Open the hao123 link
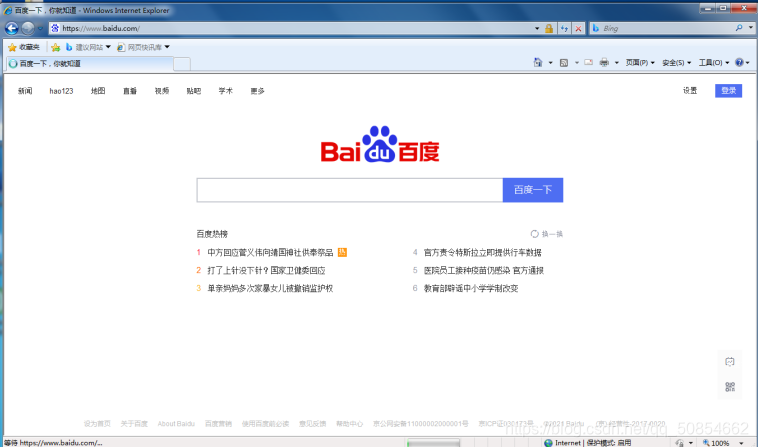This screenshot has width=758, height=447. pos(61,91)
